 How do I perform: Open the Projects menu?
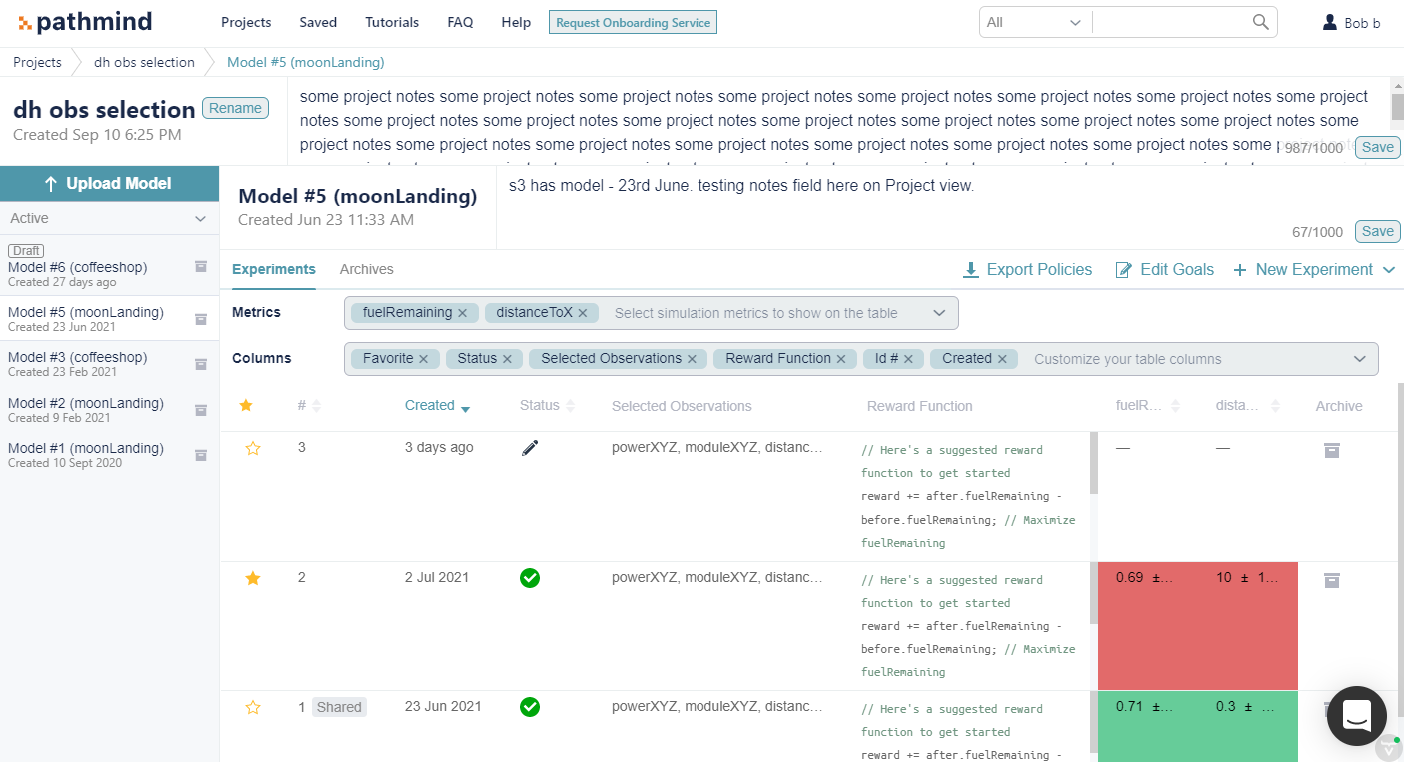coord(246,22)
